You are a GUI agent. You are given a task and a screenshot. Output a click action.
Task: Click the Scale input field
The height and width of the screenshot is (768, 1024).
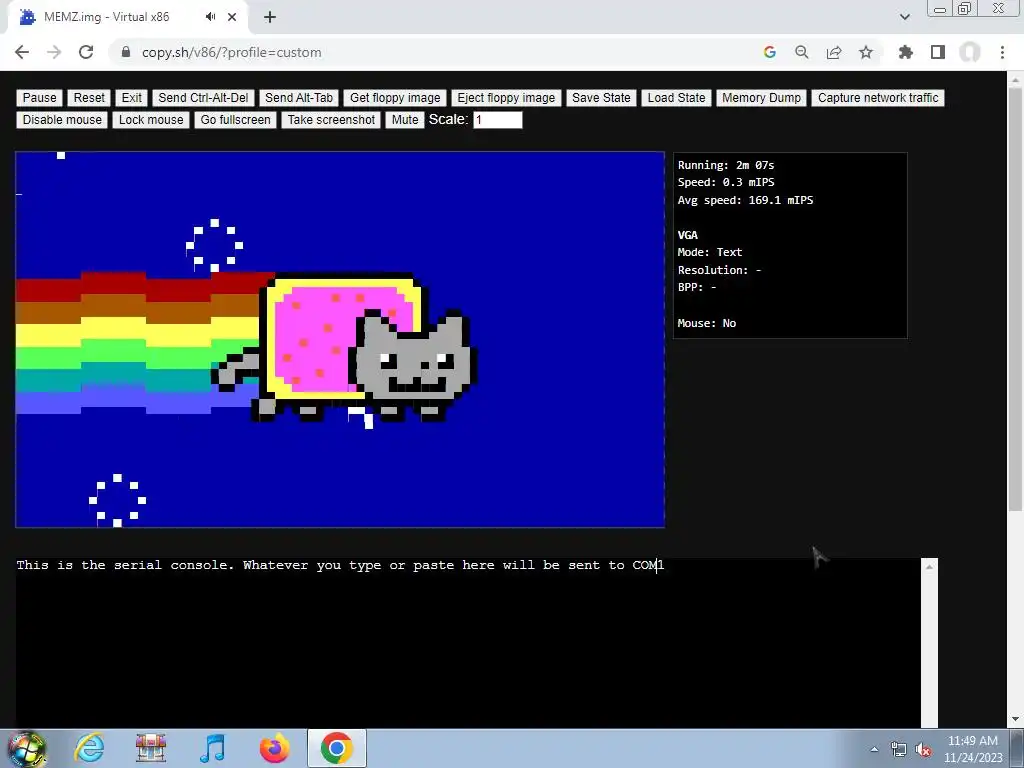pos(498,120)
